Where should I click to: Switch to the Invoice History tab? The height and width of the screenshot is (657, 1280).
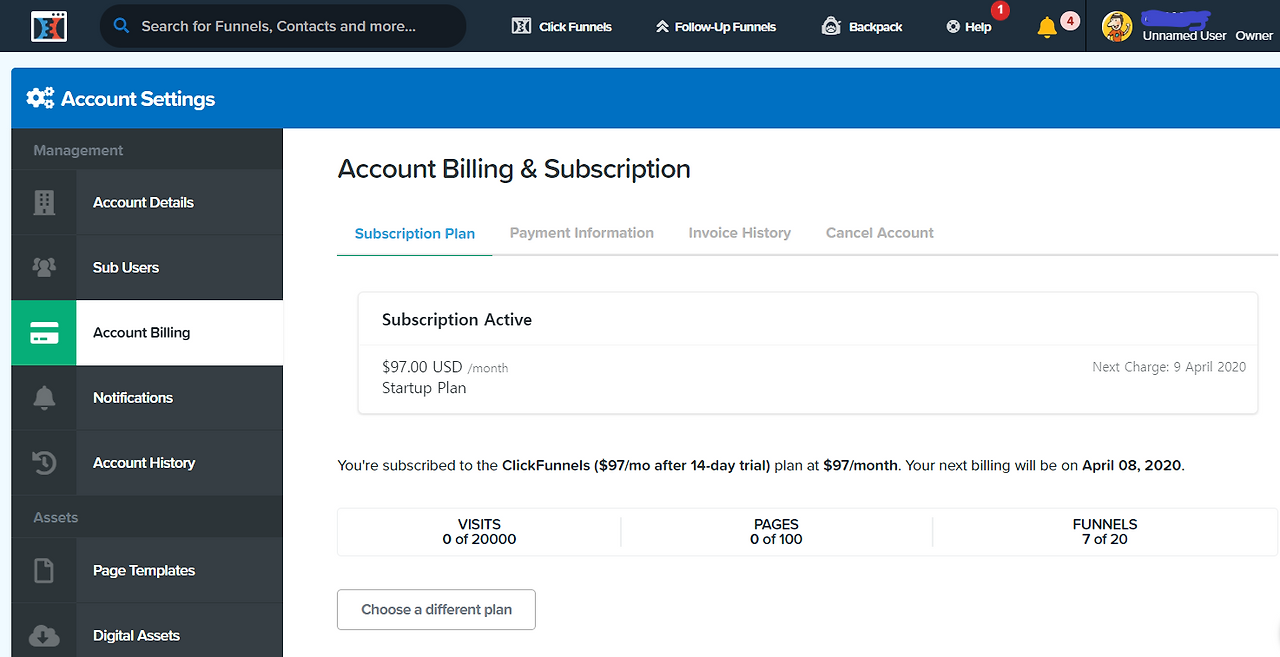click(740, 233)
